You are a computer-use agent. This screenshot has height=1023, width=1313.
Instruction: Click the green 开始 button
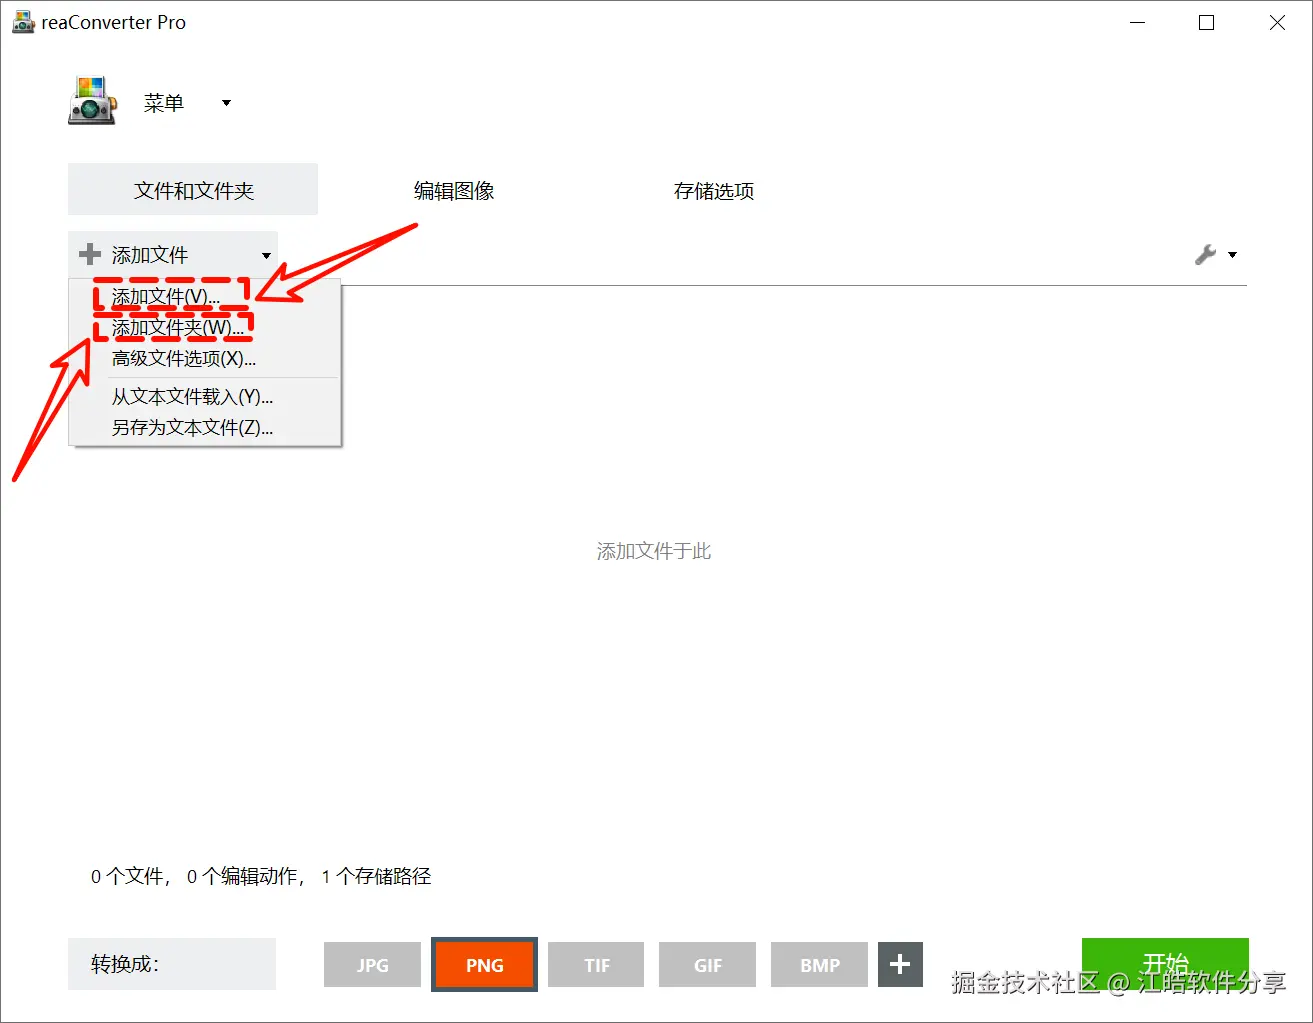tap(1165, 964)
